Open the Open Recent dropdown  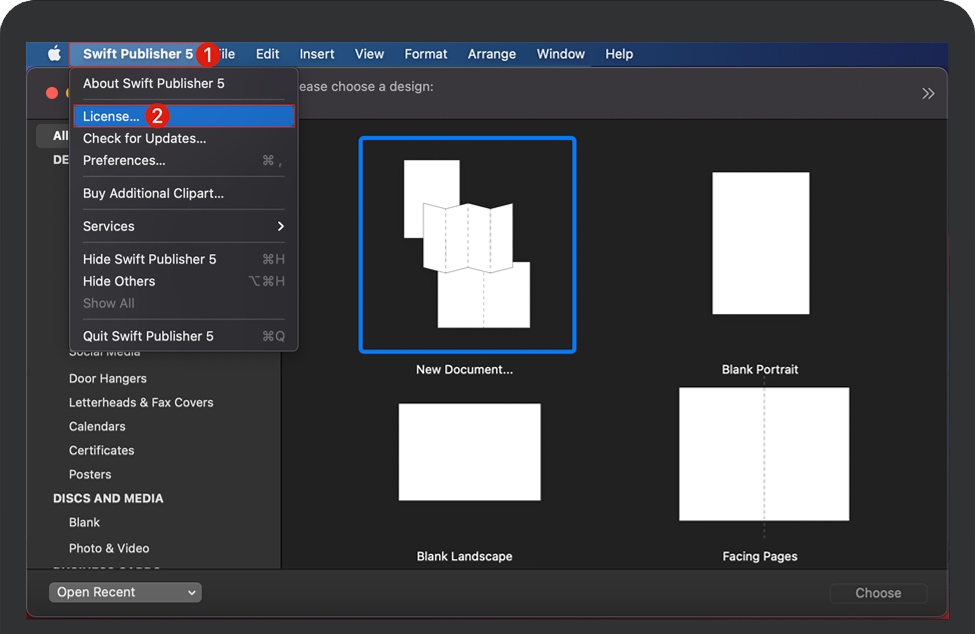125,592
